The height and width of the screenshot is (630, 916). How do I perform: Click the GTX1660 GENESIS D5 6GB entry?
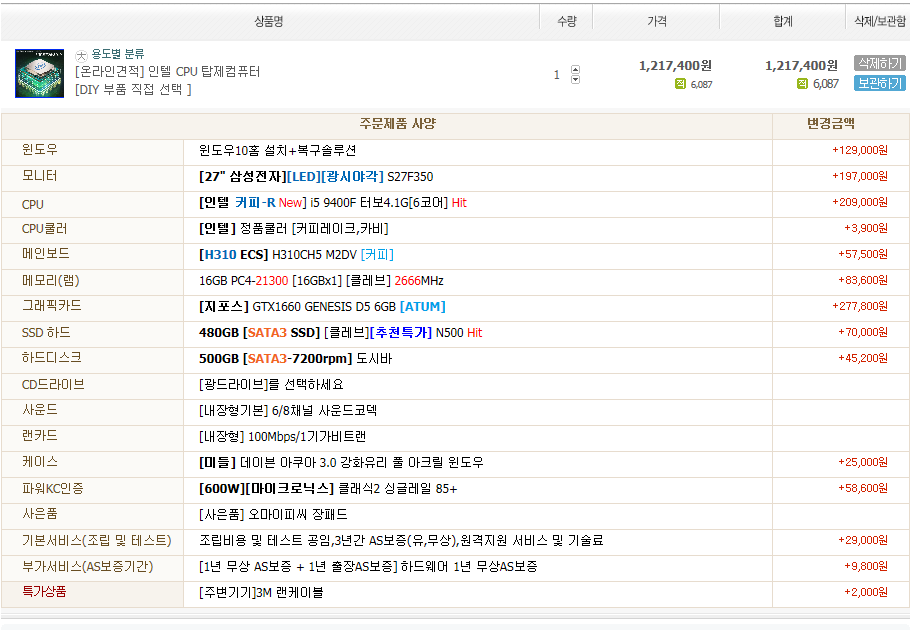point(322,307)
